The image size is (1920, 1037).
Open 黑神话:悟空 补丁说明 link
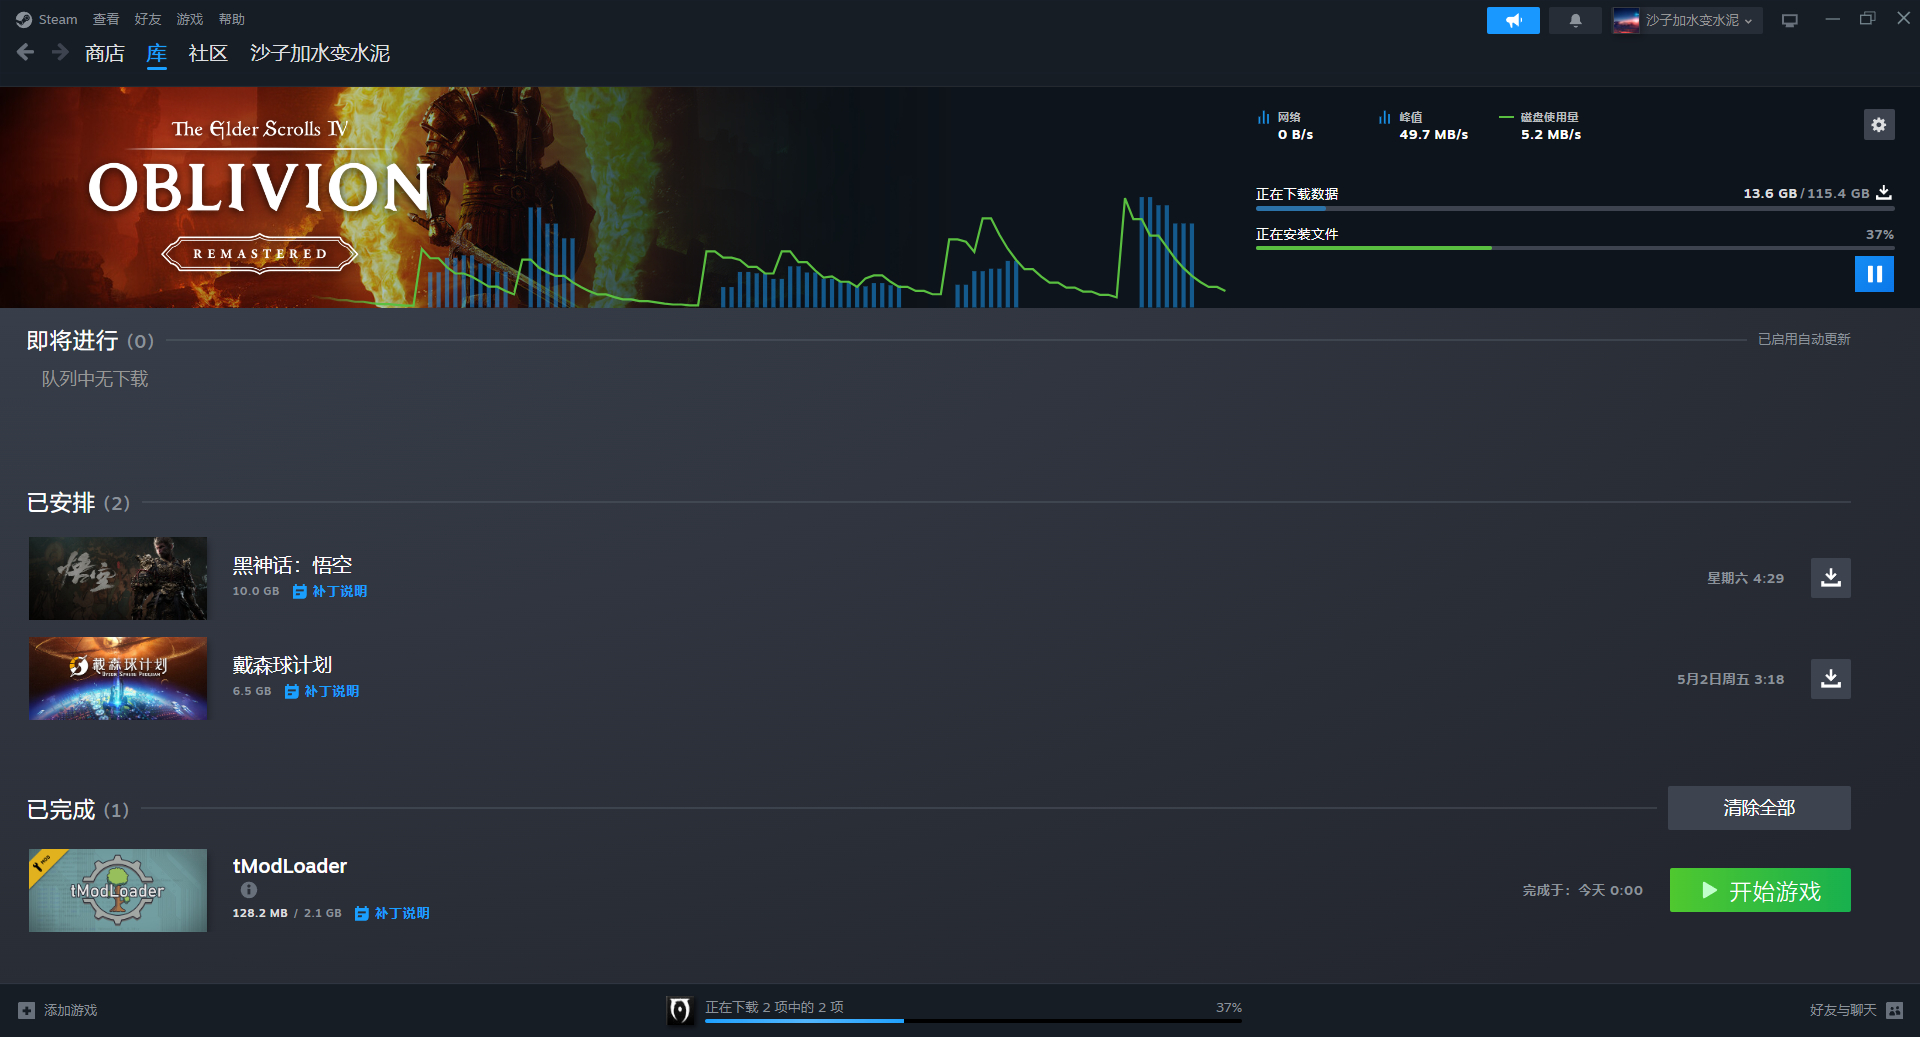(x=330, y=592)
